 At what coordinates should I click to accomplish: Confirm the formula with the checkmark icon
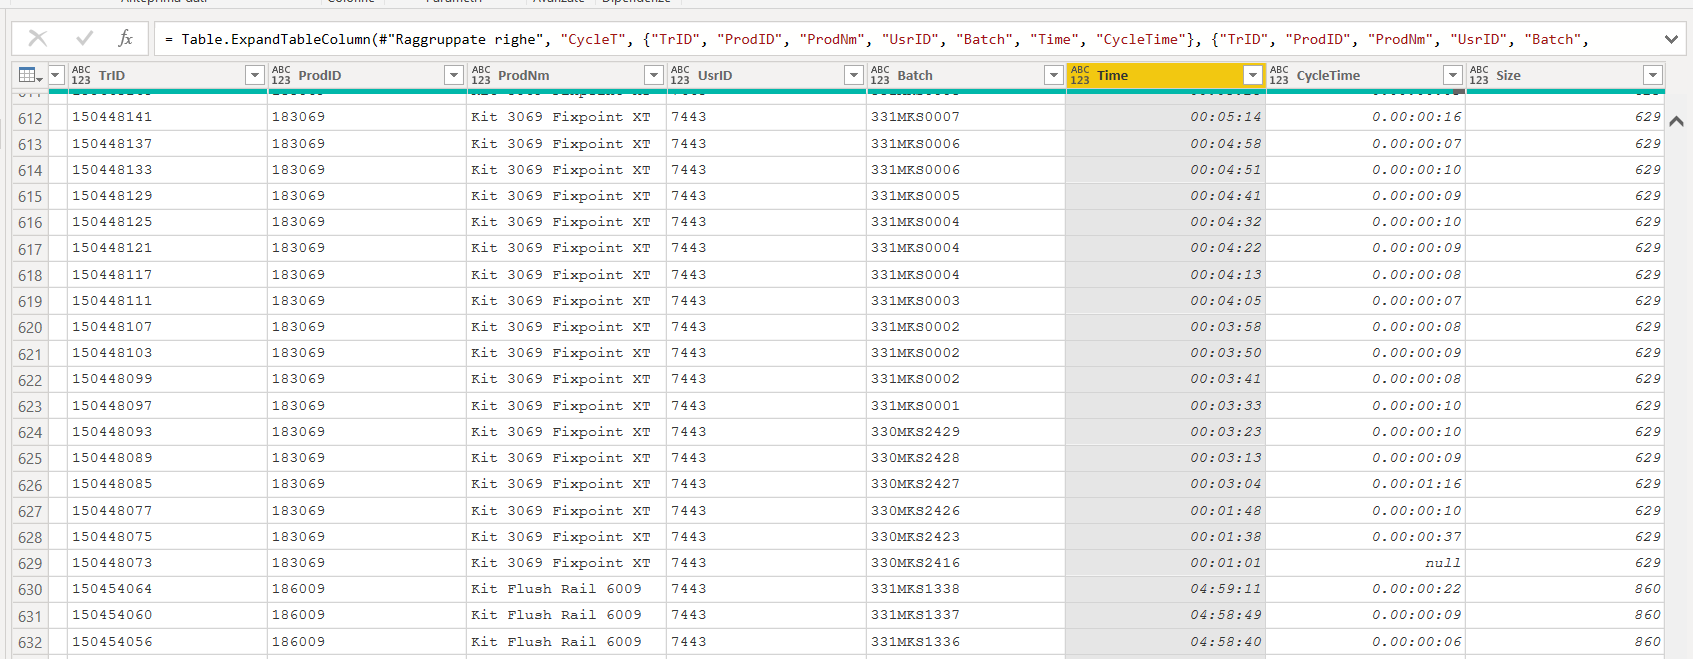[84, 39]
